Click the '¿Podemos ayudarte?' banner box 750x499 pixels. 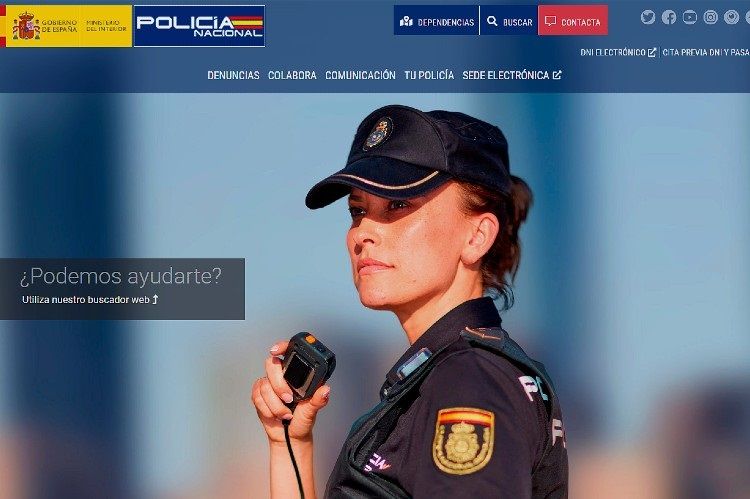tap(122, 289)
